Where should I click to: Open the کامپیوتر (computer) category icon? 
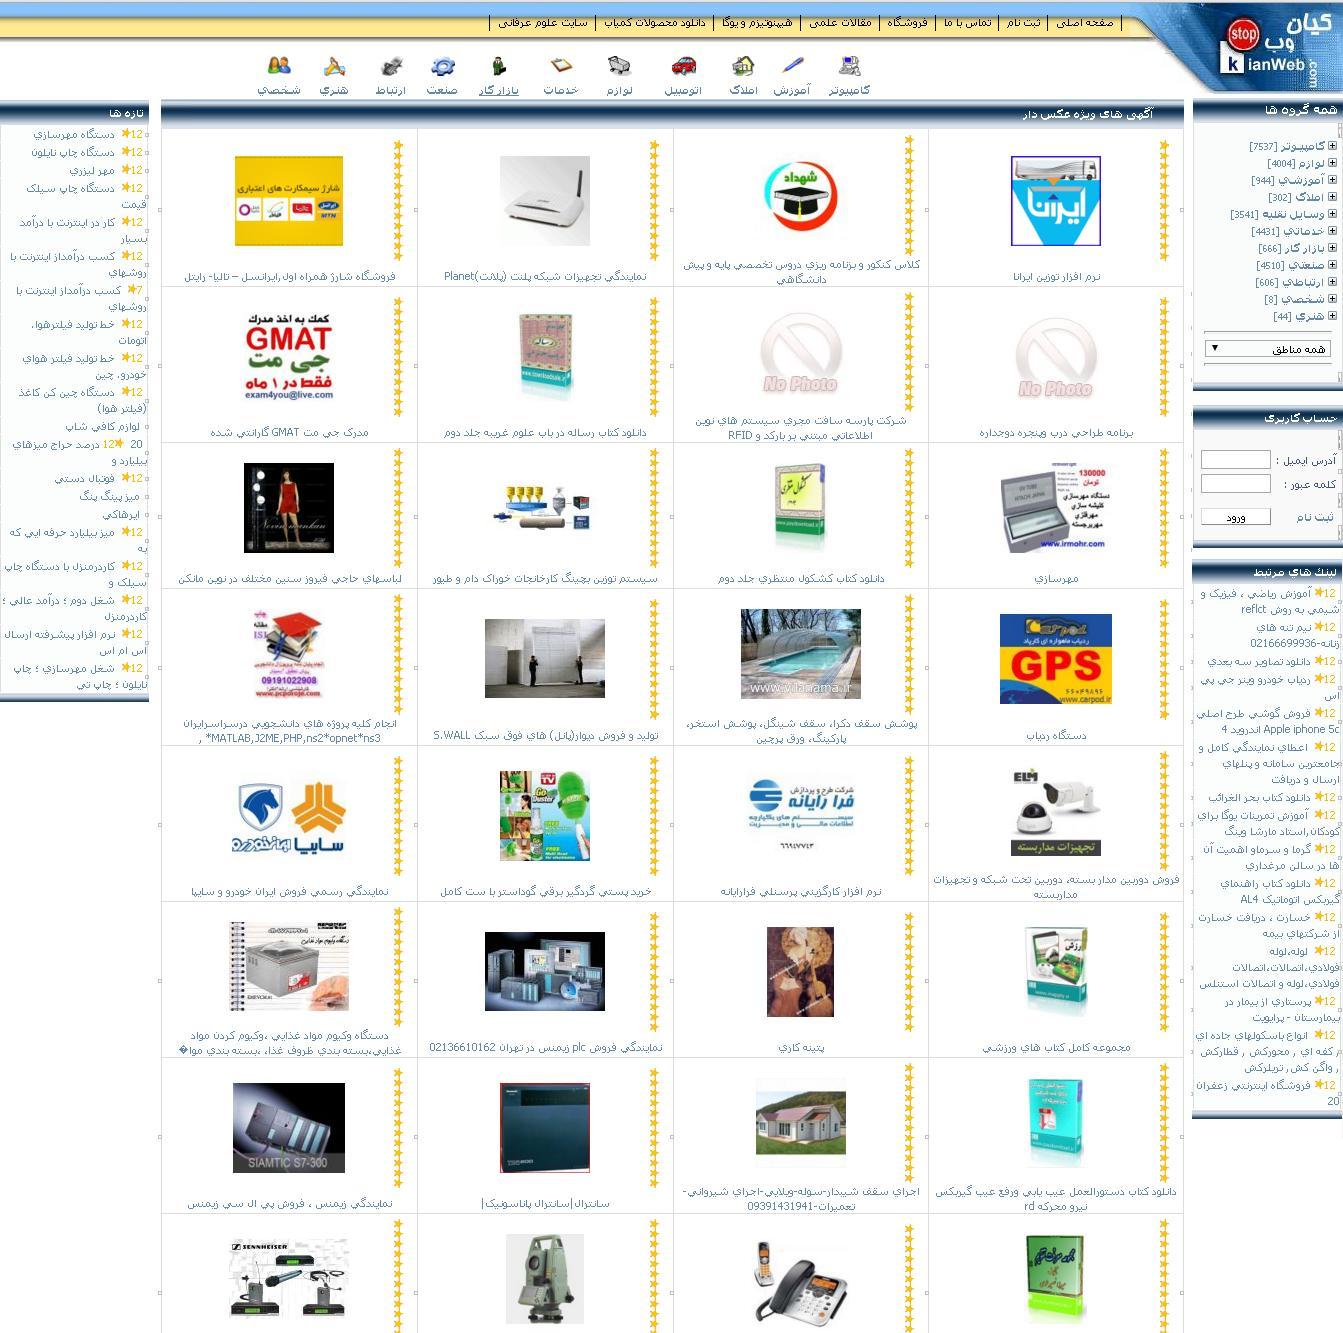(850, 66)
